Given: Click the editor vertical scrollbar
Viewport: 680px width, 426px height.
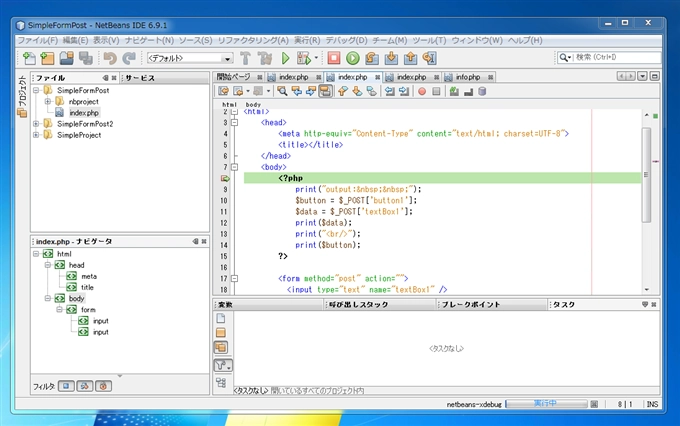Looking at the screenshot, I should pyautogui.click(x=646, y=175).
